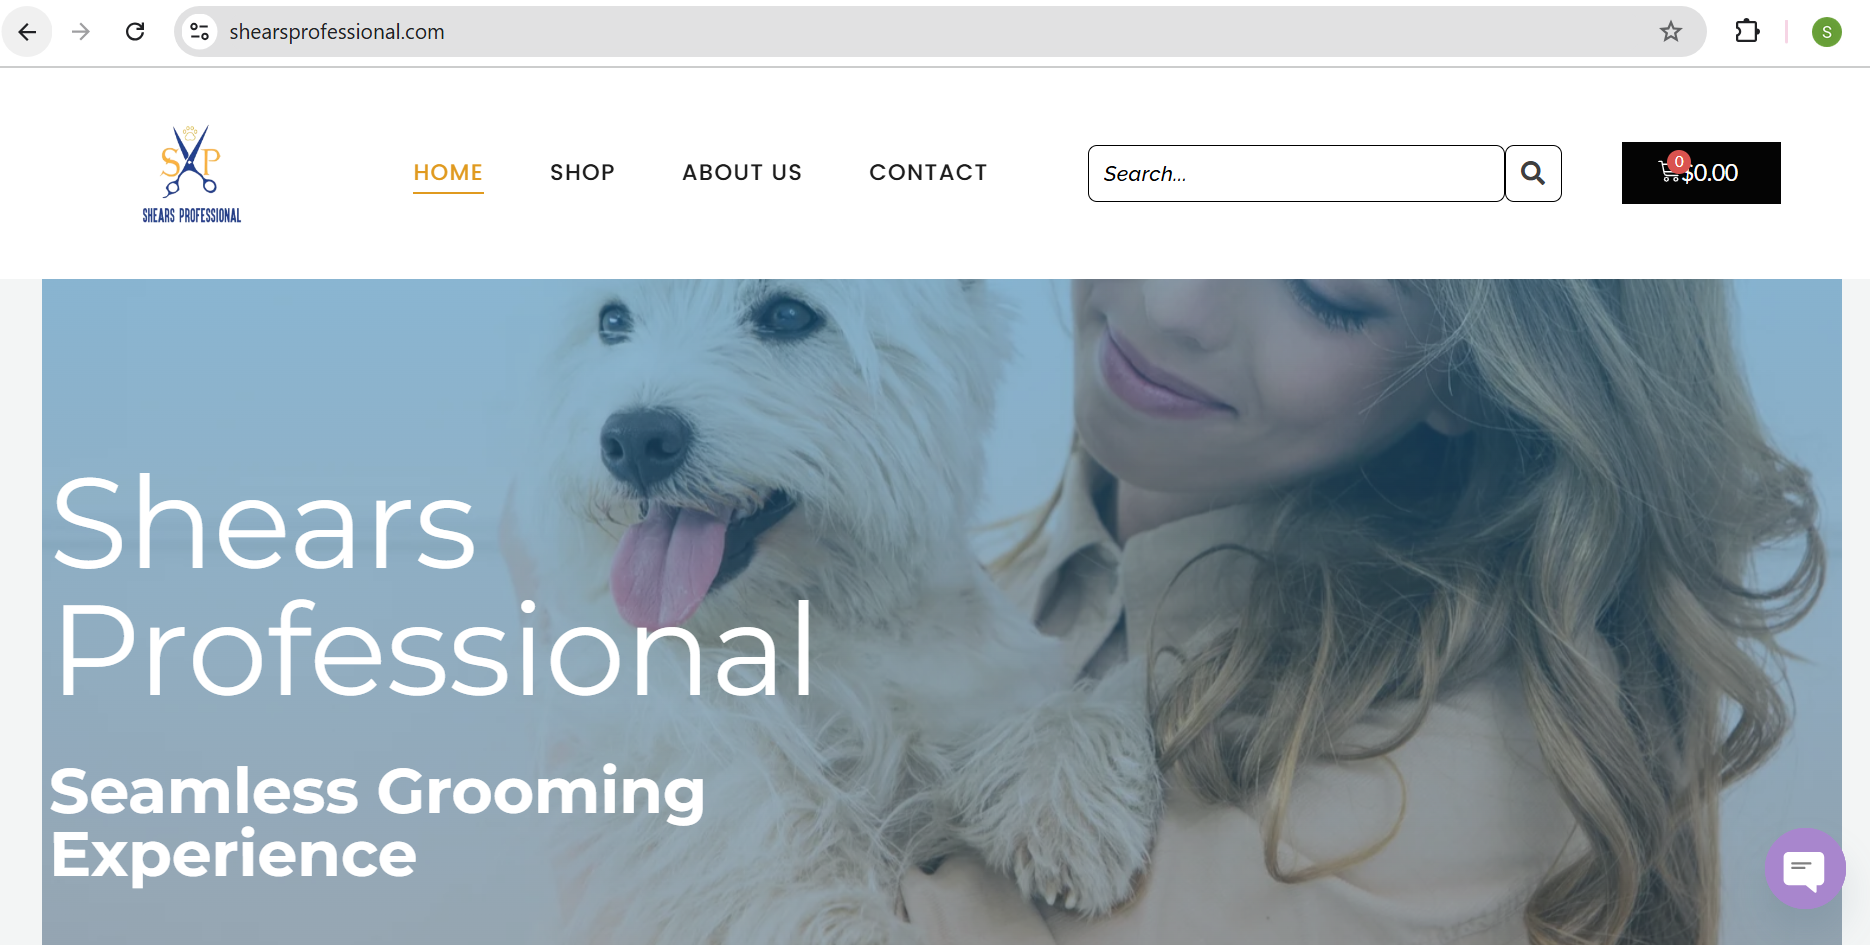The width and height of the screenshot is (1870, 945).
Task: Click inside the Search... input field
Action: [x=1296, y=173]
